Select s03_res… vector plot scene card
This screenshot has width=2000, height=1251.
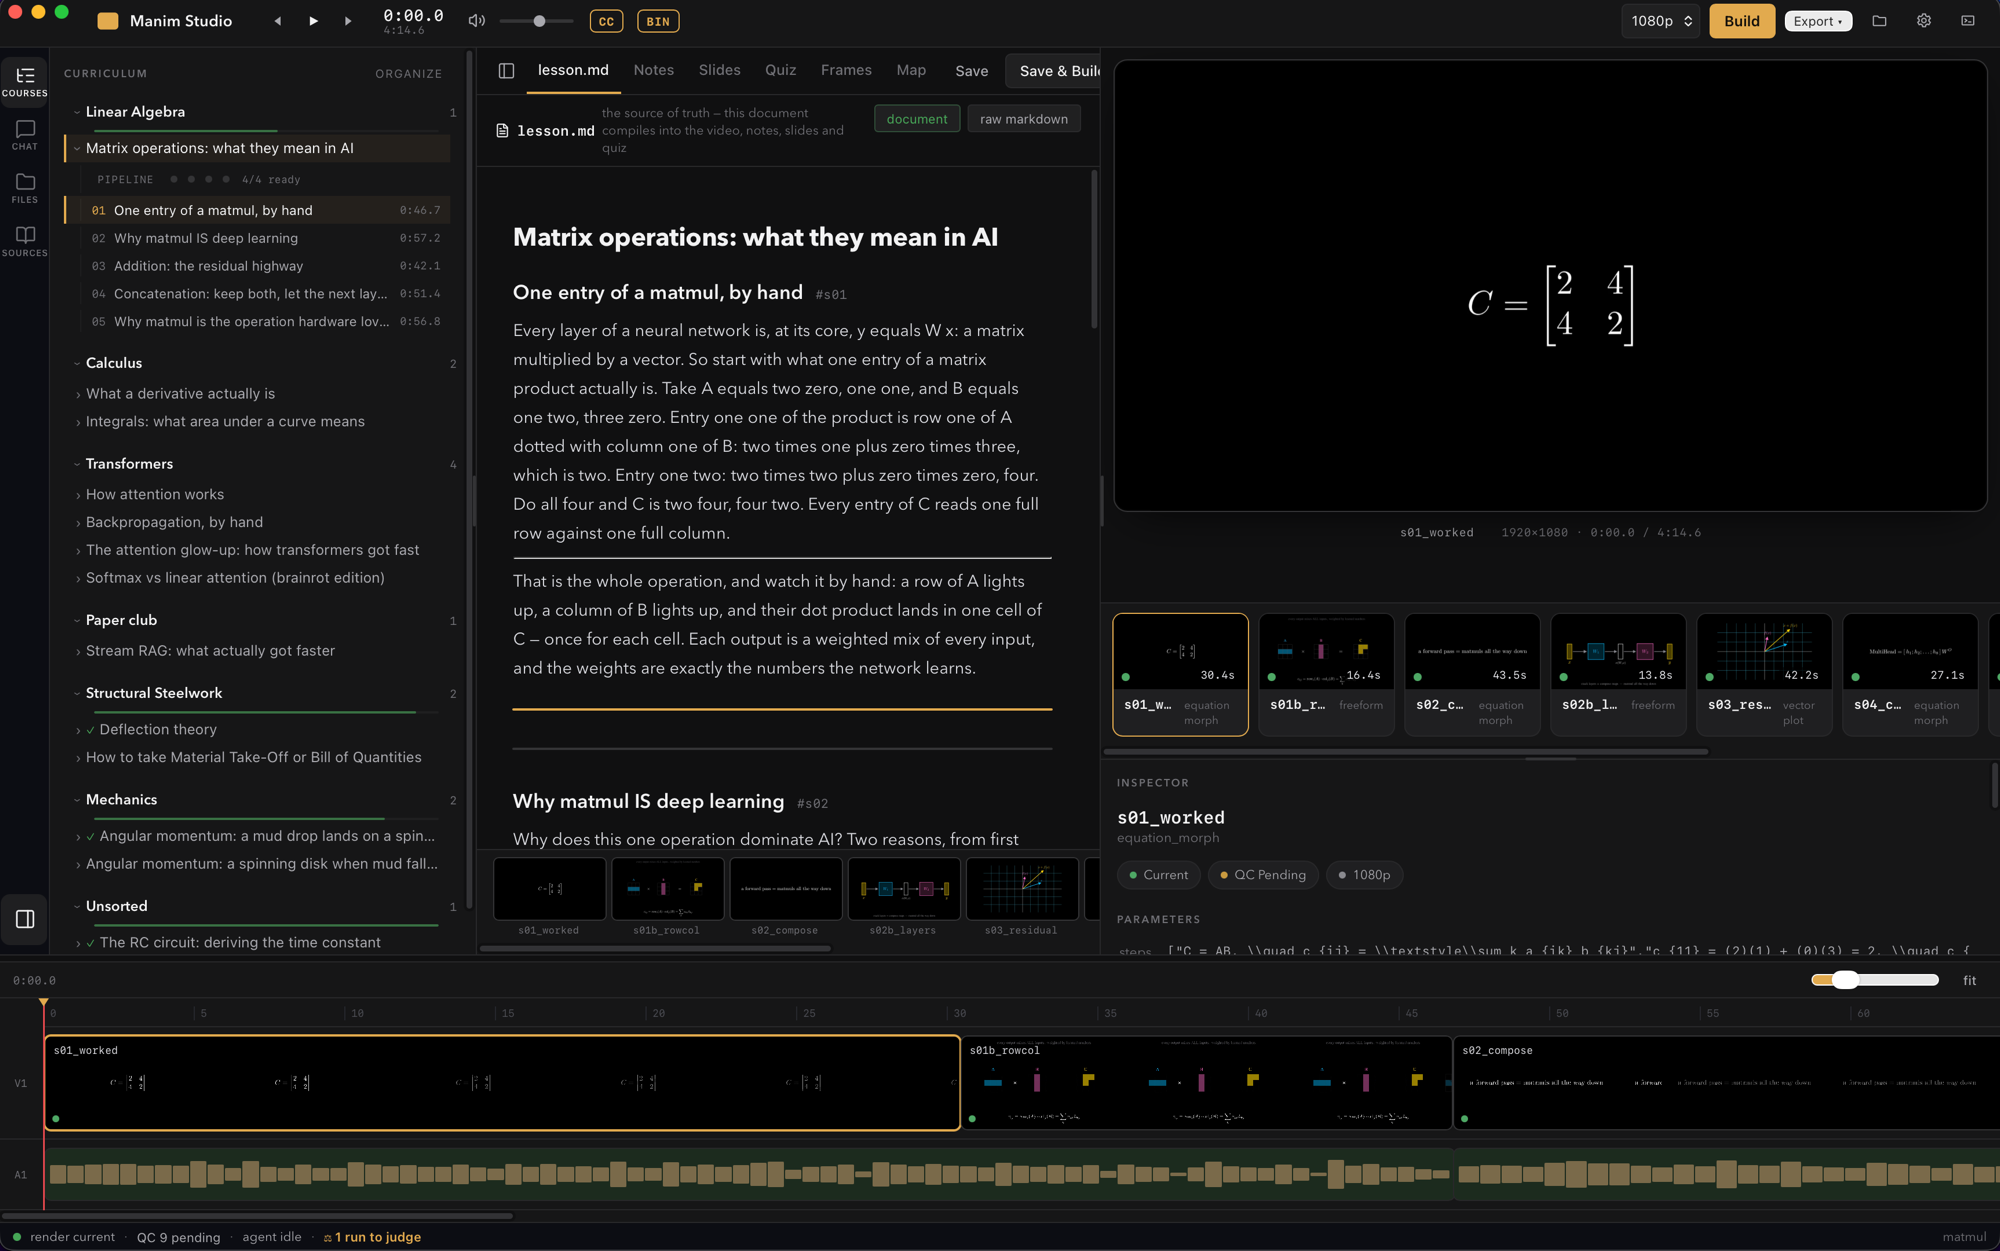[1764, 675]
